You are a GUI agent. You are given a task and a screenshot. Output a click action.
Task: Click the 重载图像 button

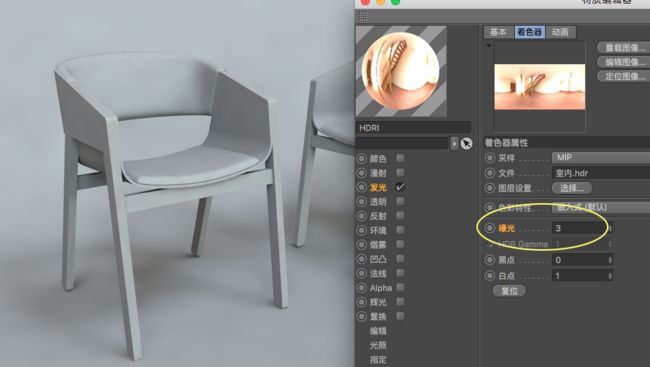point(624,48)
